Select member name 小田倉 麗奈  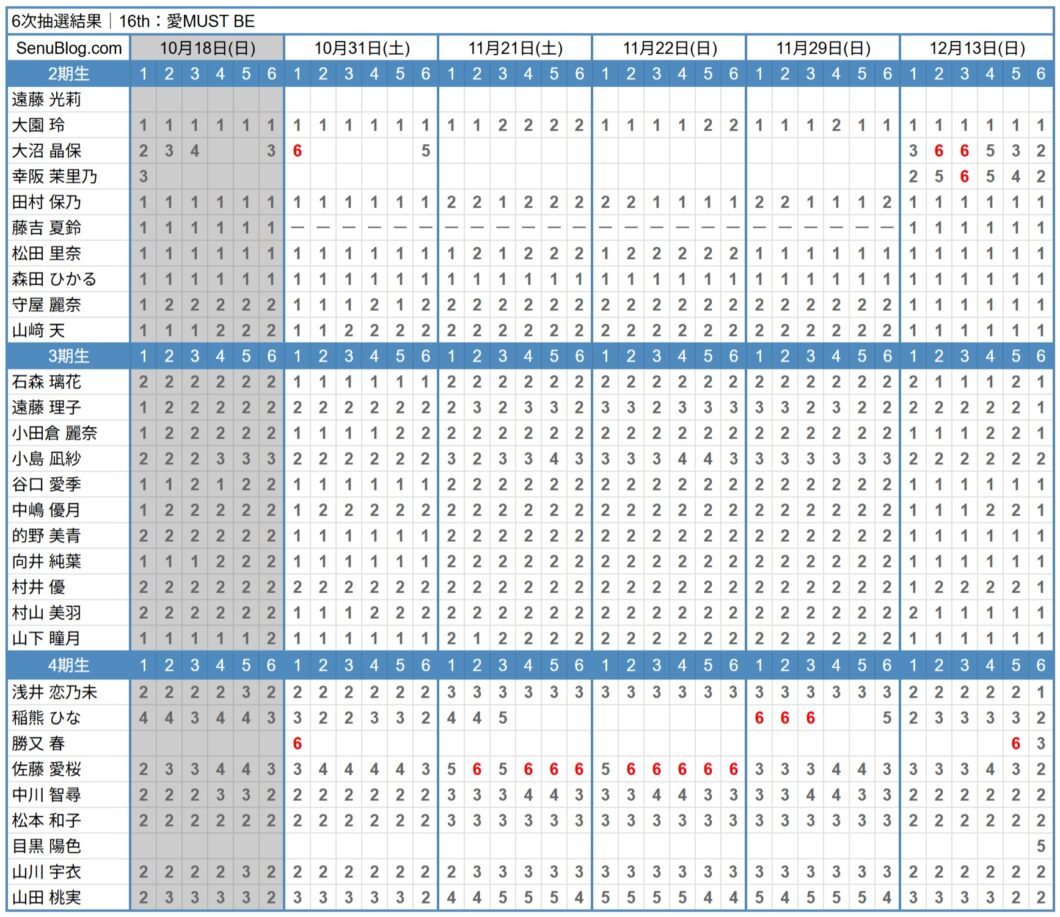click(55, 434)
